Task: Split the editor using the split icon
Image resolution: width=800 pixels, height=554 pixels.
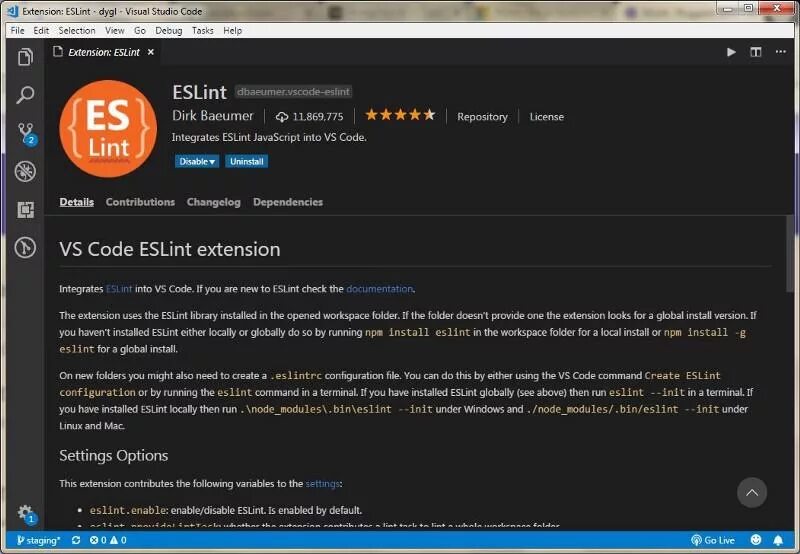Action: click(756, 52)
